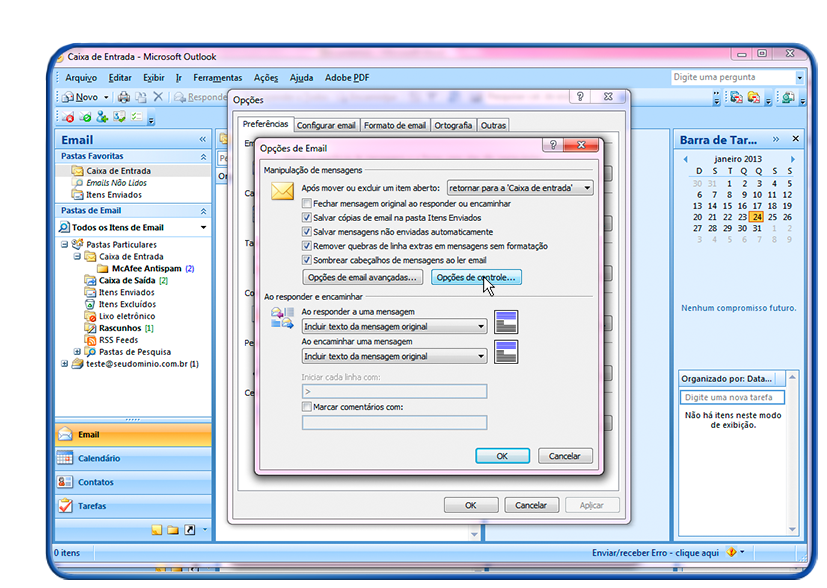
Task: Click Opções de email avançadas button
Action: (x=362, y=277)
